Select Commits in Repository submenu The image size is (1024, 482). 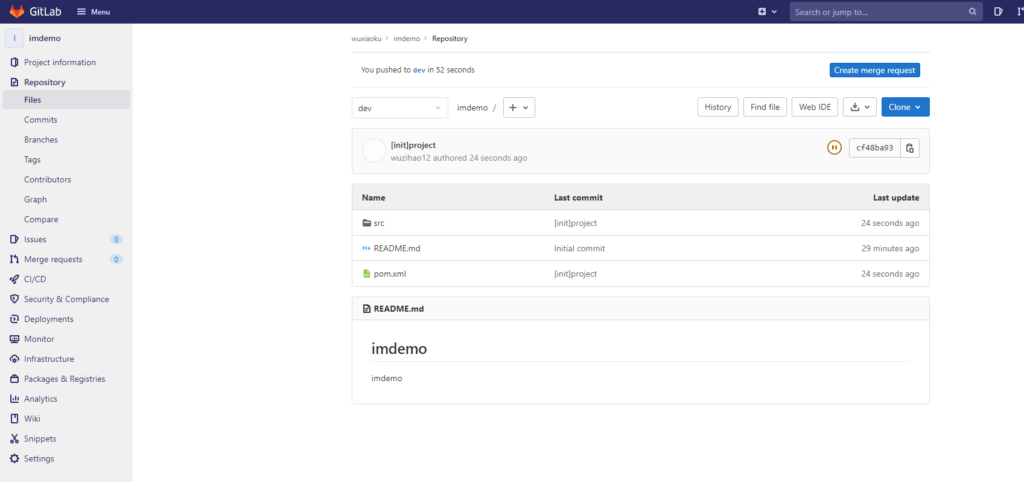[x=41, y=120]
